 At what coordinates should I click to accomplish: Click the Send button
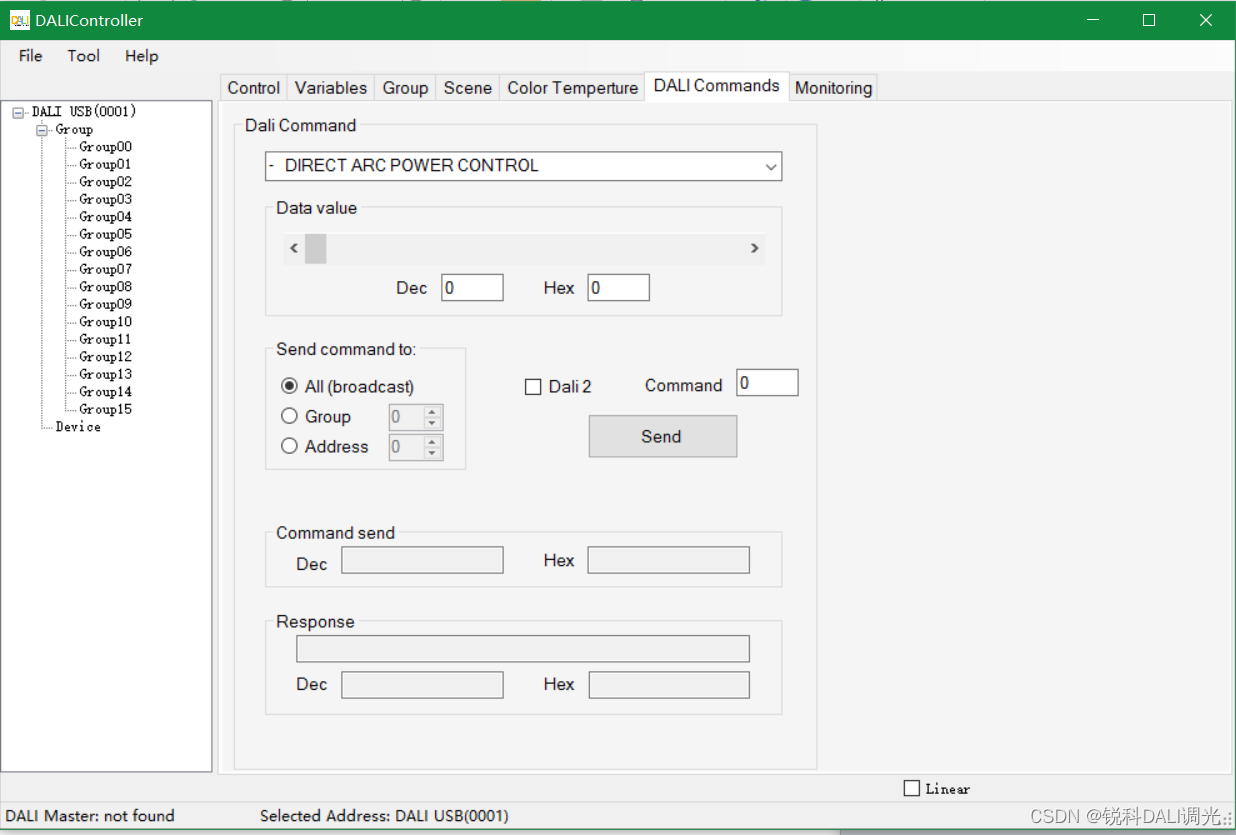(661, 436)
